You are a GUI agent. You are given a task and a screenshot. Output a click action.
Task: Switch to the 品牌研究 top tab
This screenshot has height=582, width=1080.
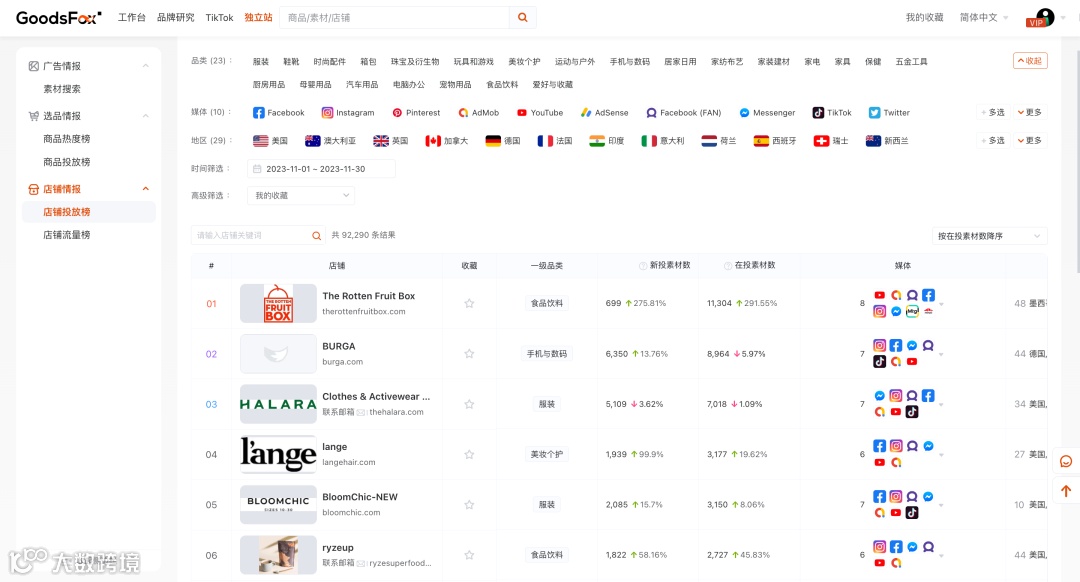click(176, 18)
